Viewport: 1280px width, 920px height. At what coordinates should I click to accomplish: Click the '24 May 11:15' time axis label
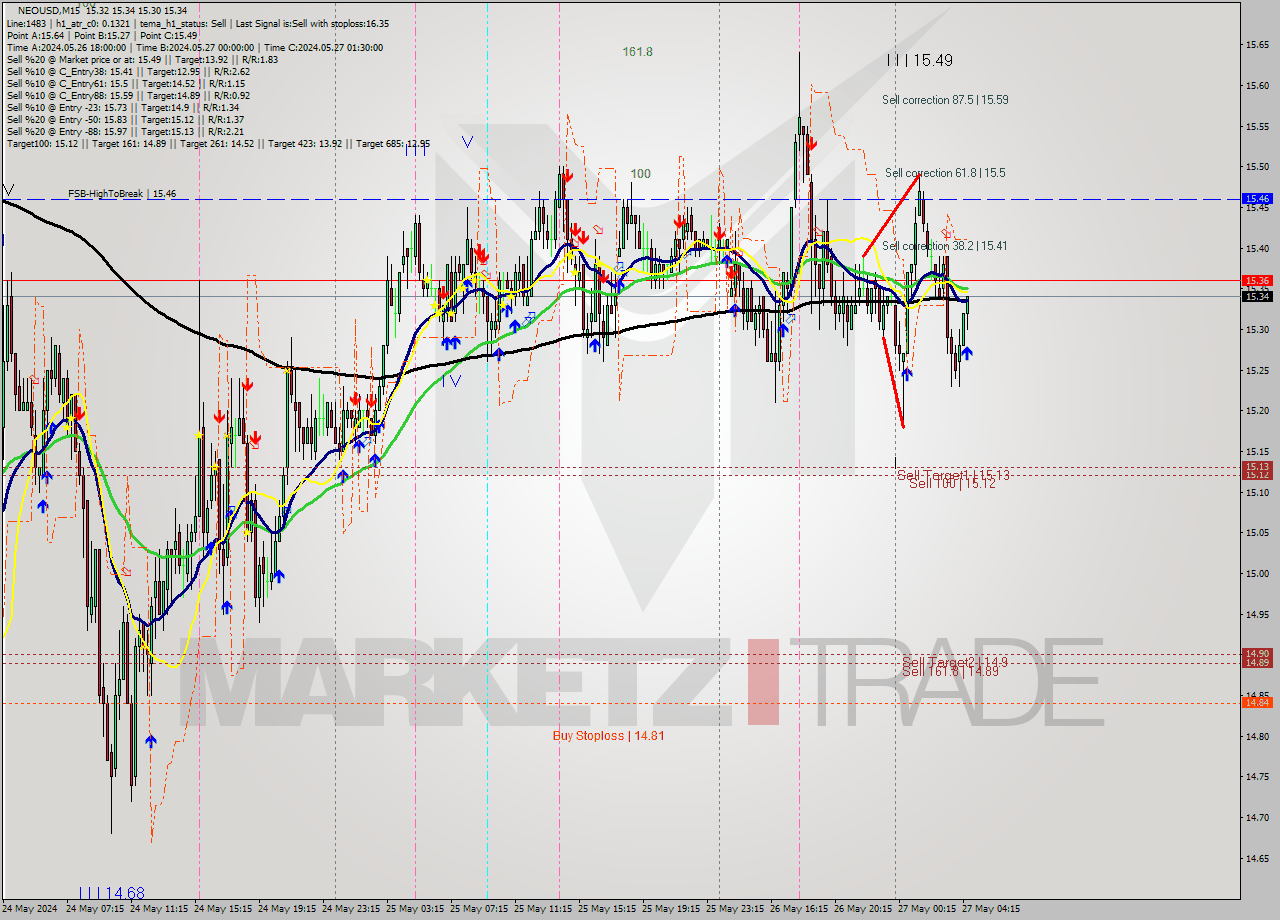[159, 909]
